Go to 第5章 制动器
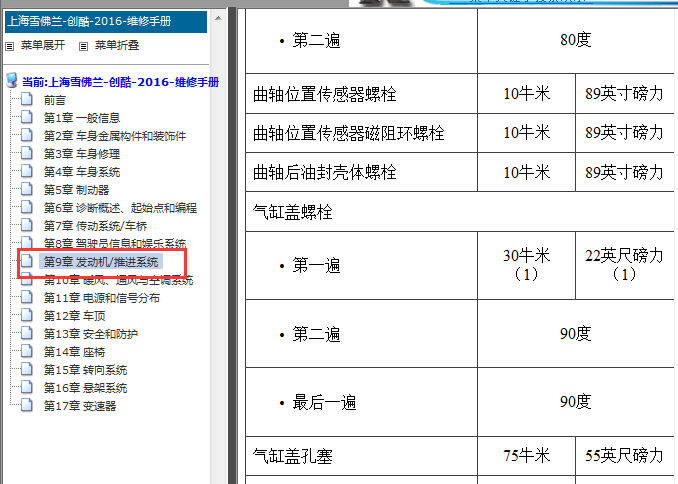Screen dimensions: 678x484 (77, 190)
